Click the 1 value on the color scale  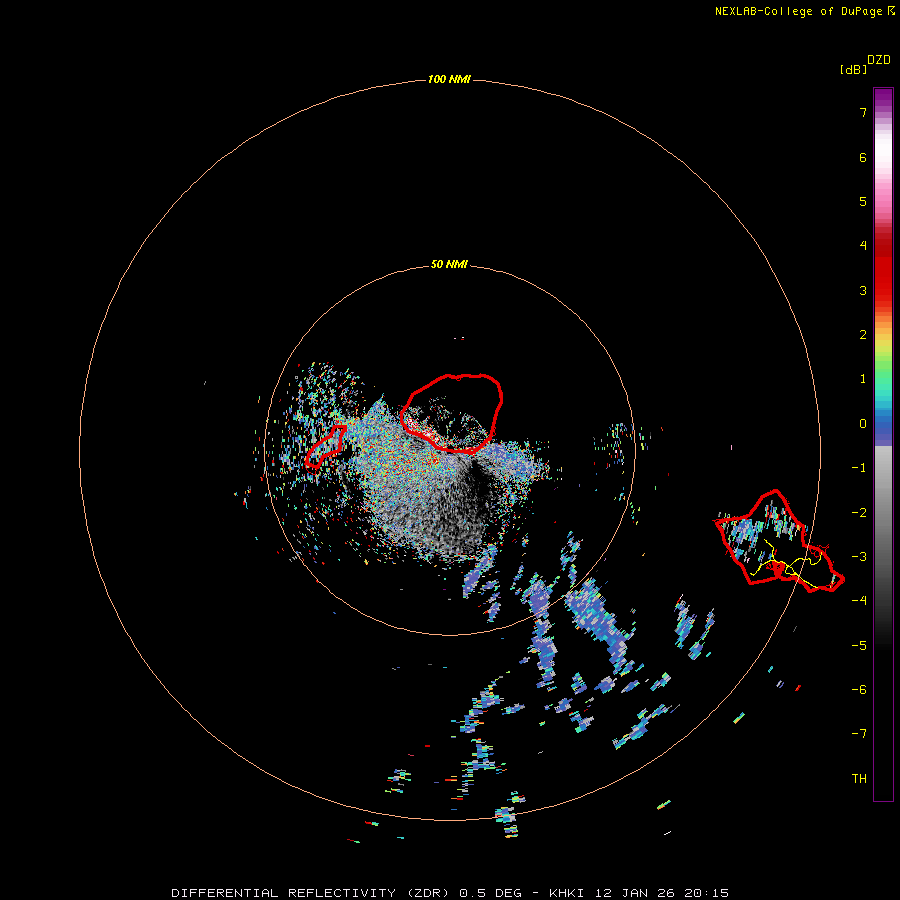coord(863,379)
